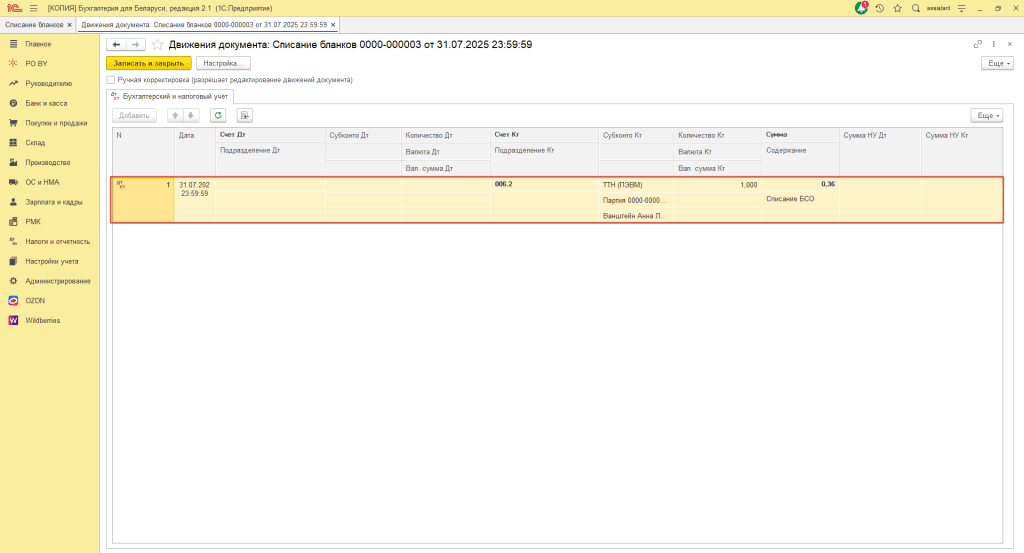Click the Производство sidebar icon

coord(13,163)
